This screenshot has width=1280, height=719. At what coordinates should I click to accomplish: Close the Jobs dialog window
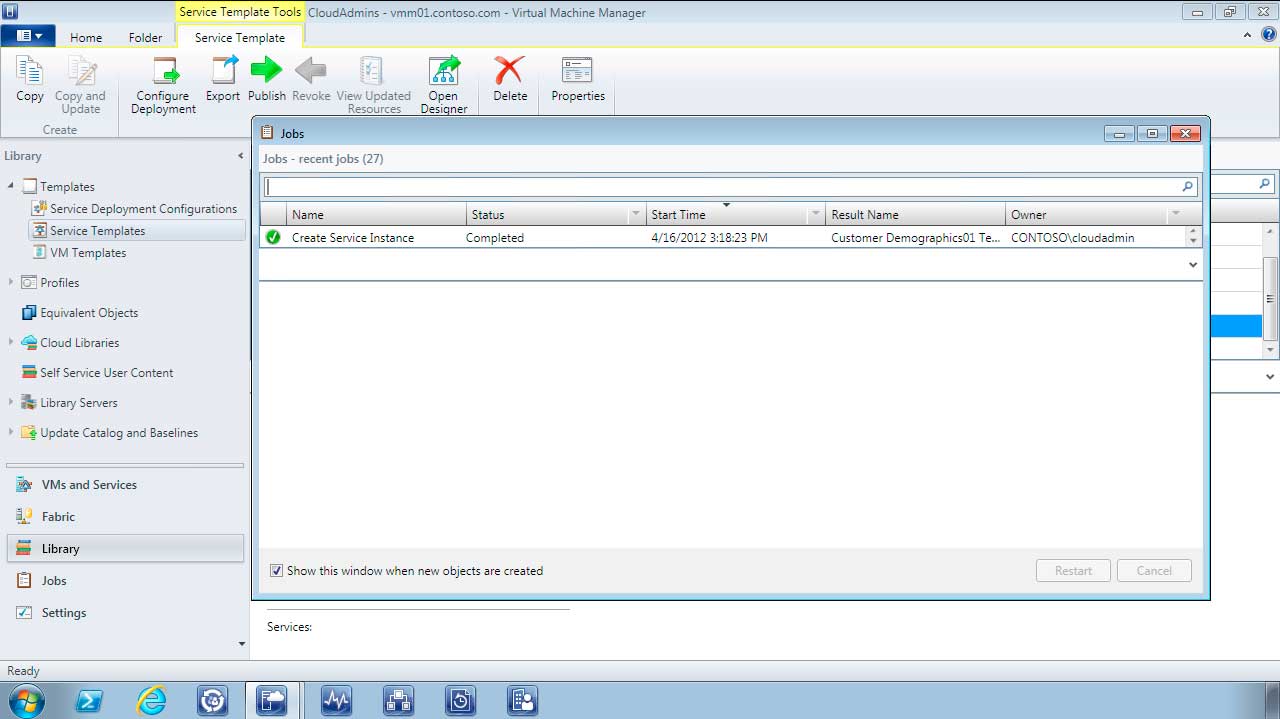pyautogui.click(x=1184, y=133)
